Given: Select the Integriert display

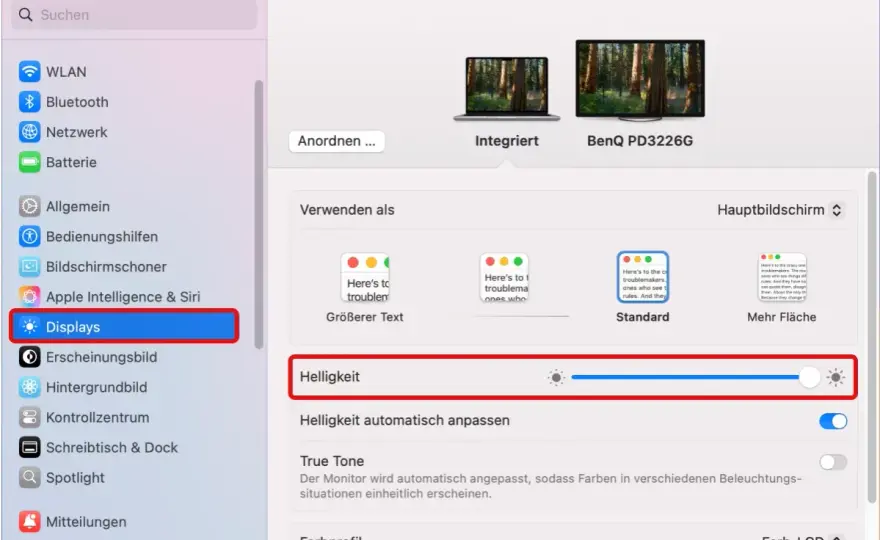Looking at the screenshot, I should [507, 101].
